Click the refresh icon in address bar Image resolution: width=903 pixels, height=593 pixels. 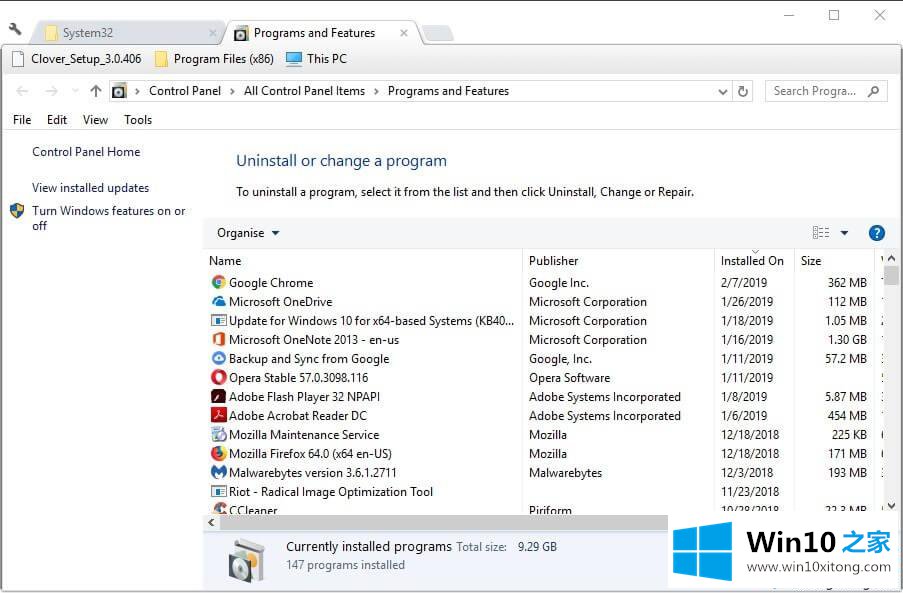pos(743,91)
